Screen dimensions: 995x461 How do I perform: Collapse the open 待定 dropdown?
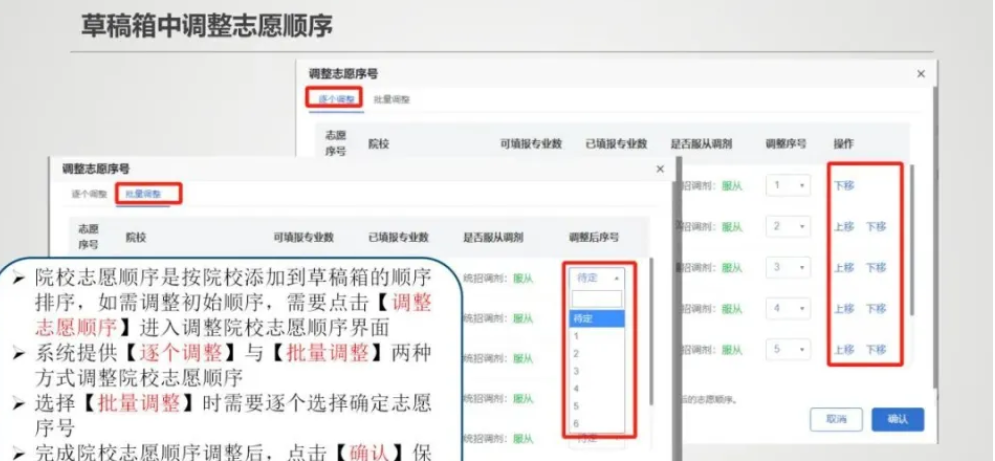(x=599, y=278)
